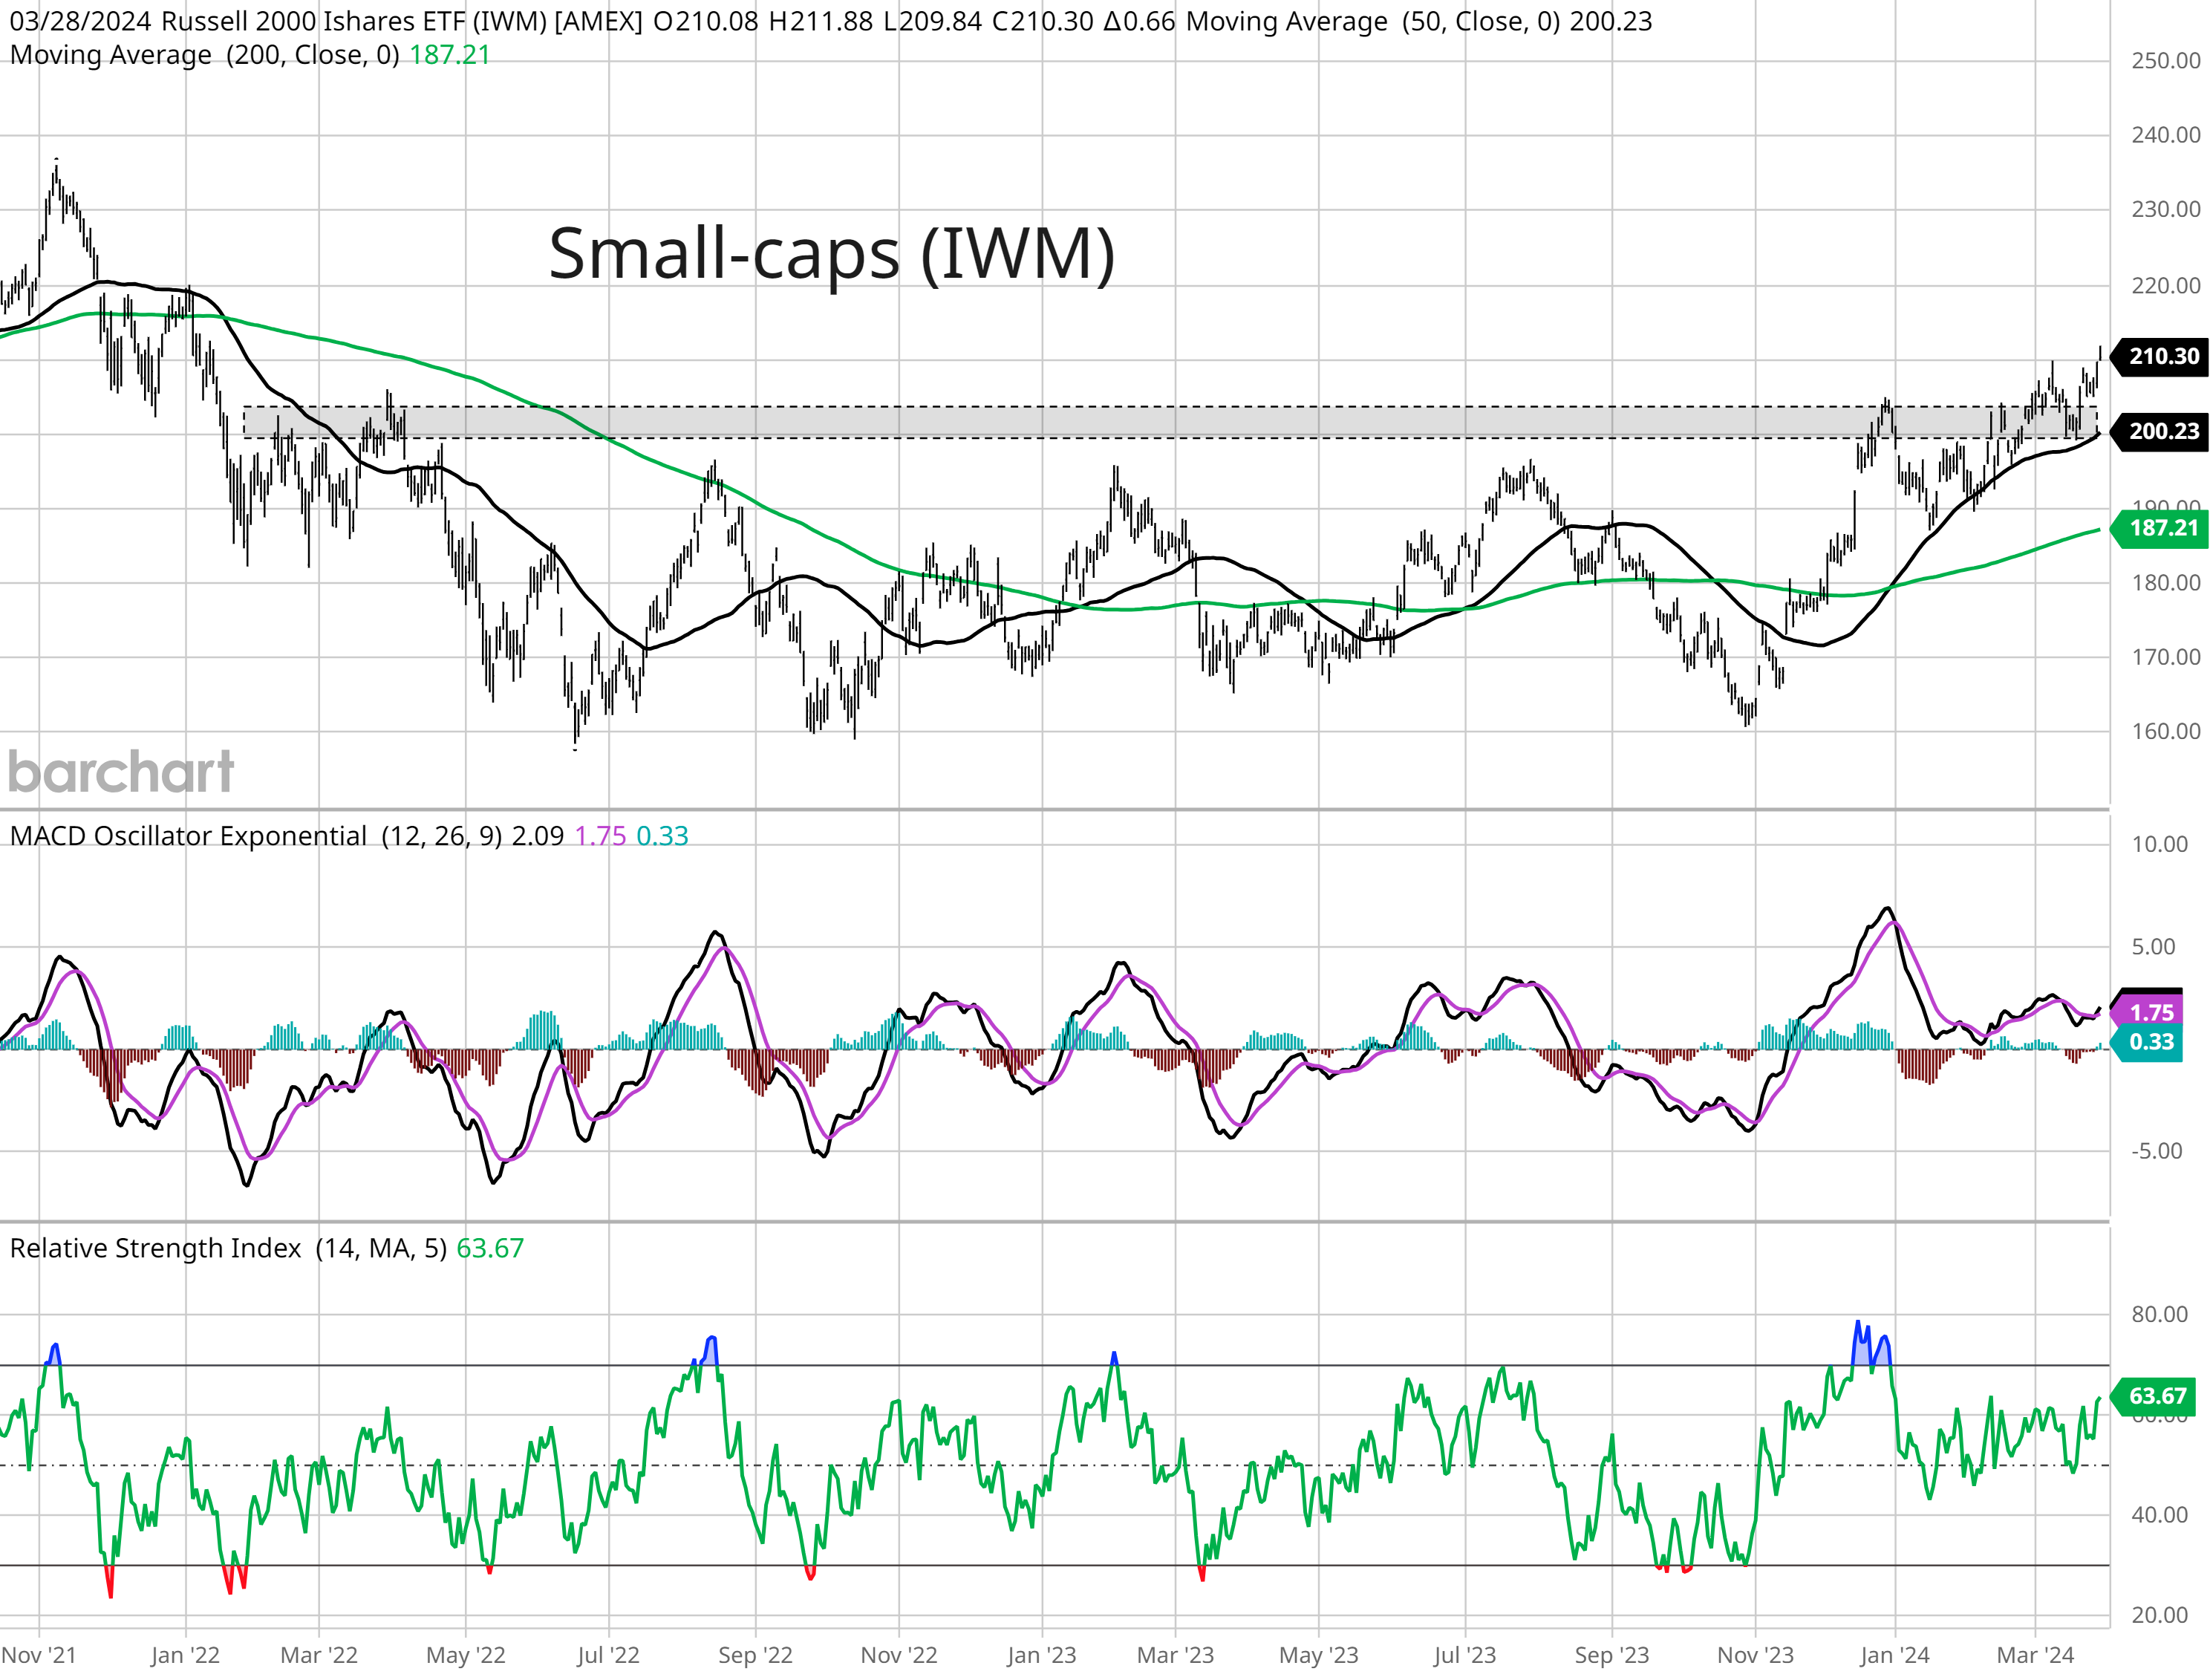Click the C210.30 close value in header

(x=1043, y=22)
